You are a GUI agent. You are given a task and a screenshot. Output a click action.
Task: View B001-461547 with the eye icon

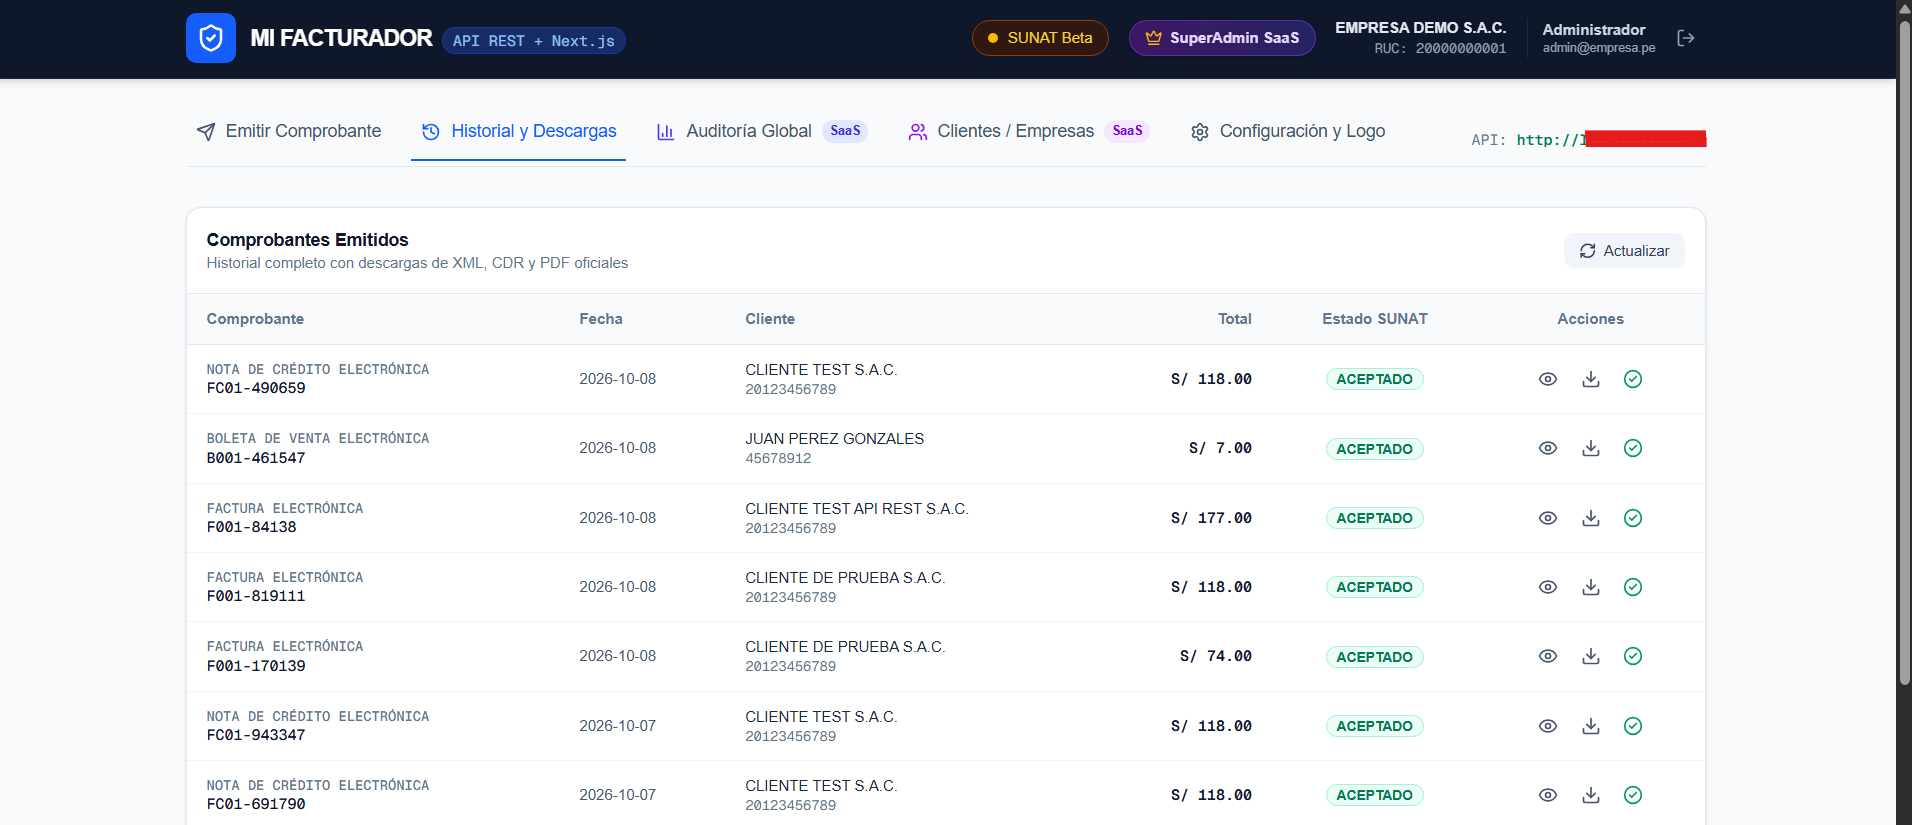1548,448
